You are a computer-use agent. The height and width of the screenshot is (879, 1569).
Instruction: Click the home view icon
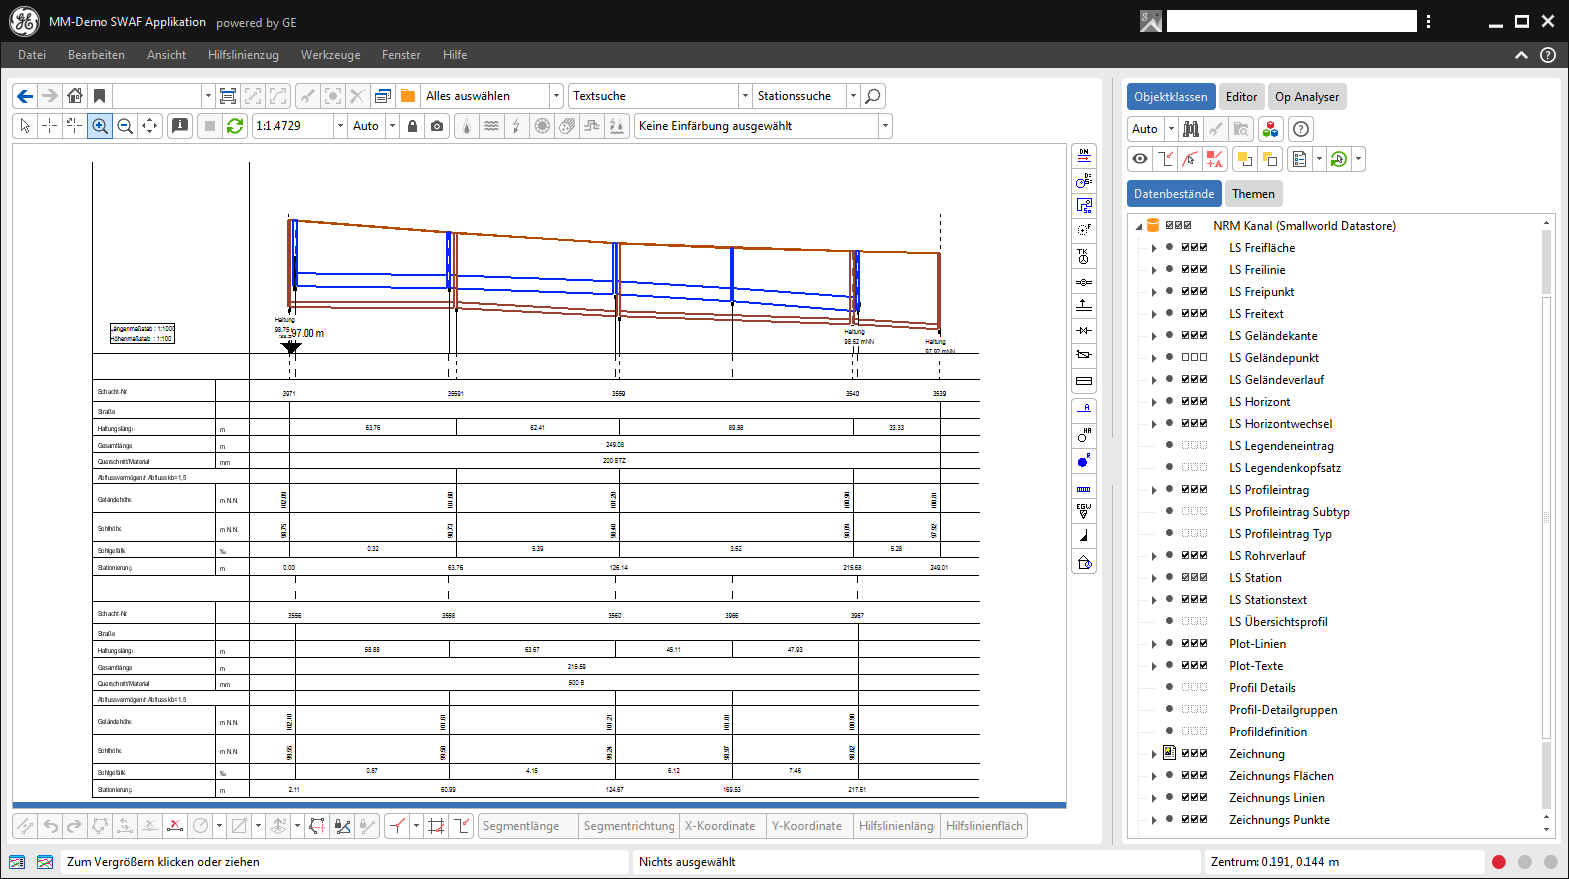point(75,96)
